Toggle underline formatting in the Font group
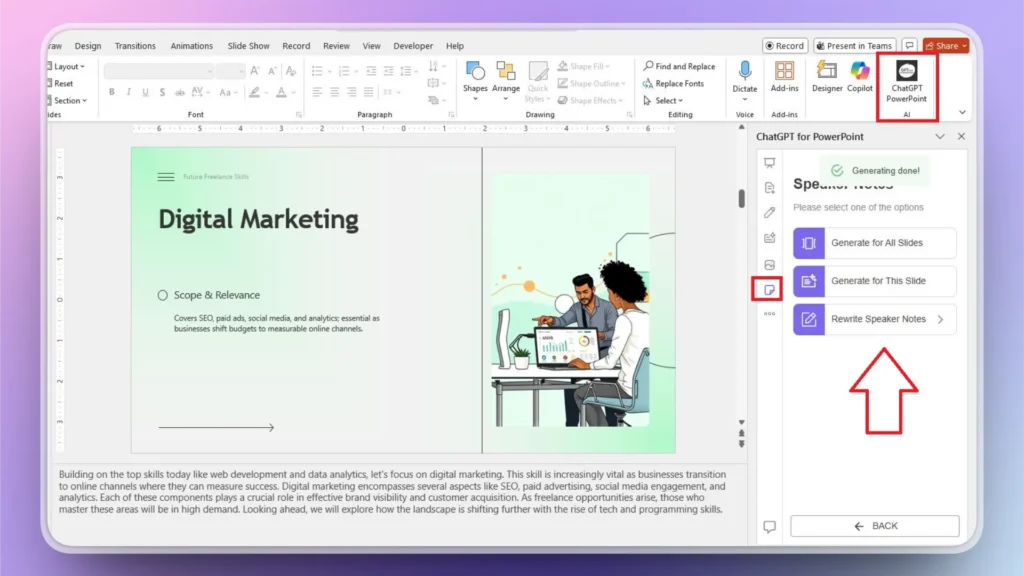1024x576 pixels. pyautogui.click(x=145, y=91)
